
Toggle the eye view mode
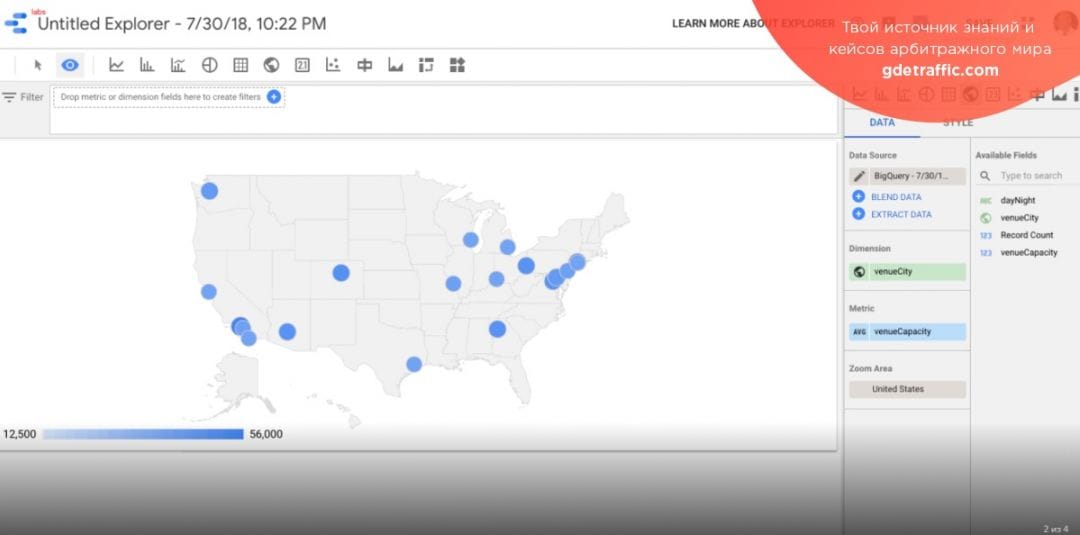(70, 65)
